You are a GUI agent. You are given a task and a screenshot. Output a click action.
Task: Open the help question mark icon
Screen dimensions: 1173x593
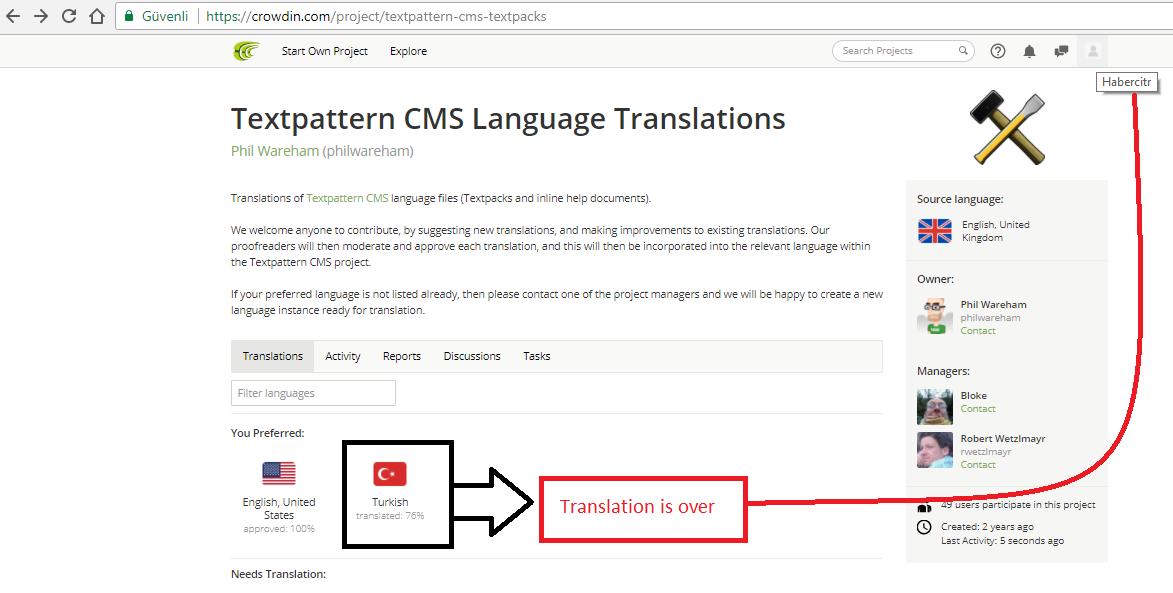pyautogui.click(x=998, y=51)
